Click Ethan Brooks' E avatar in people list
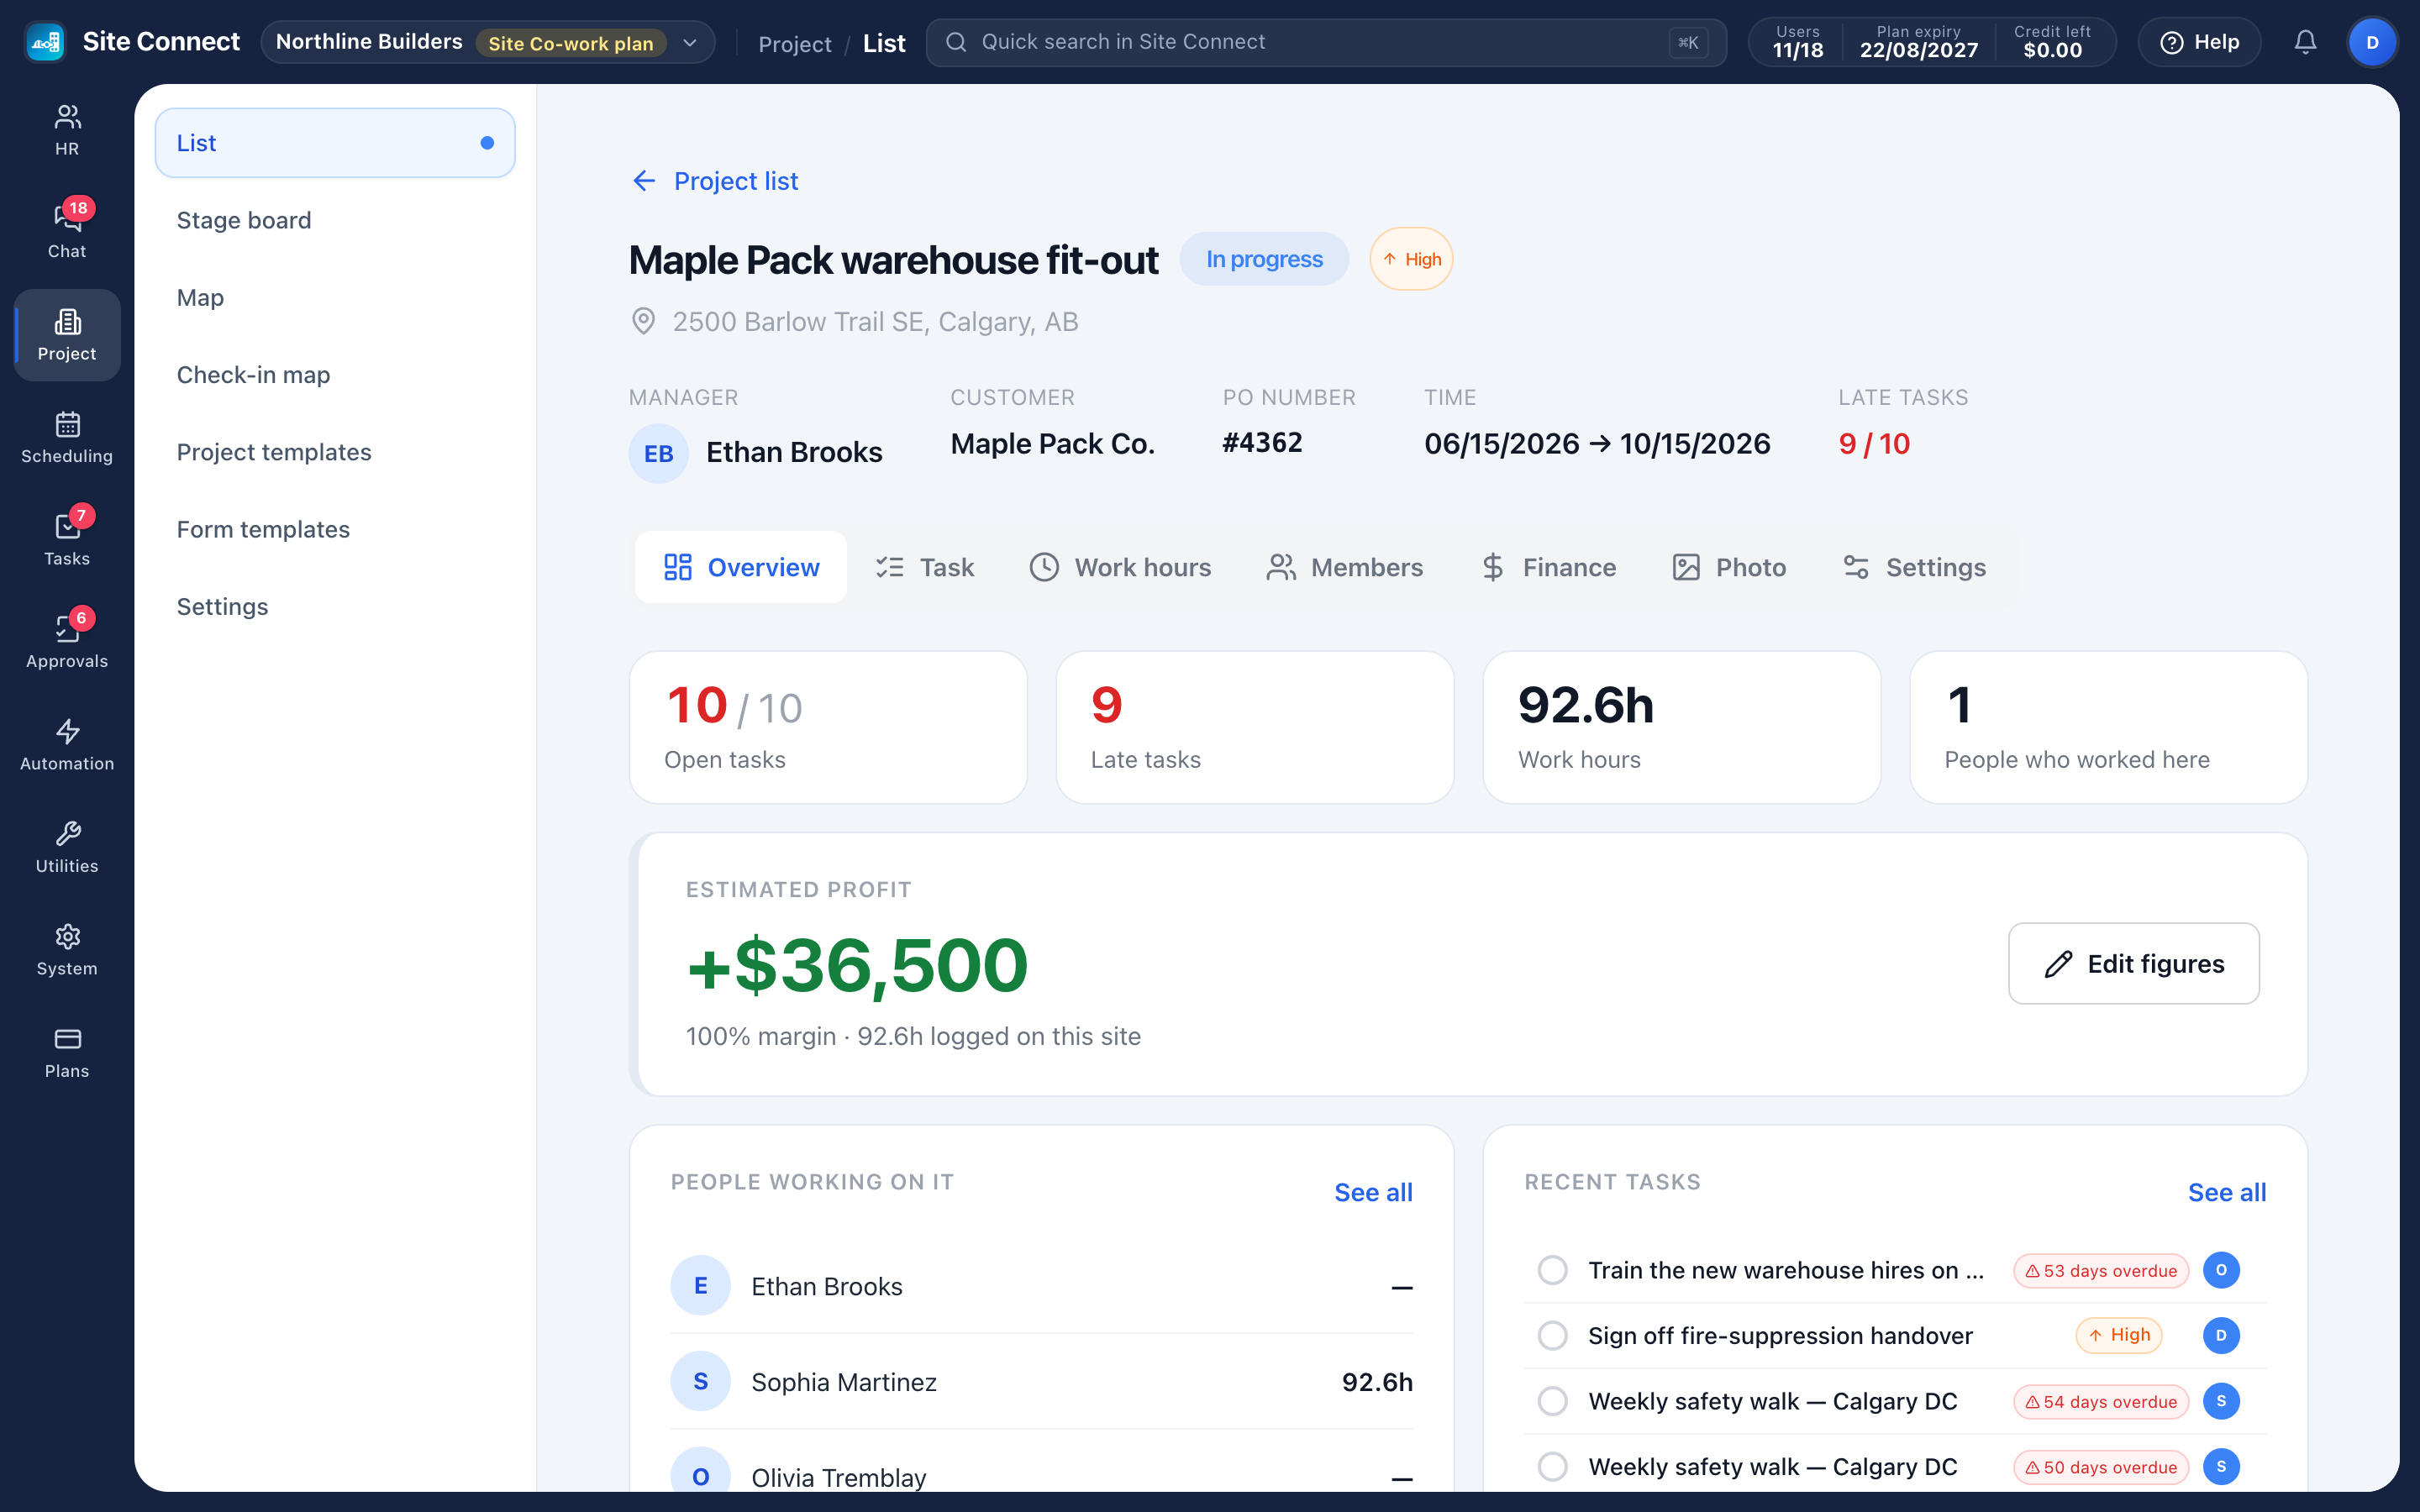Image resolution: width=2420 pixels, height=1512 pixels. (700, 1285)
